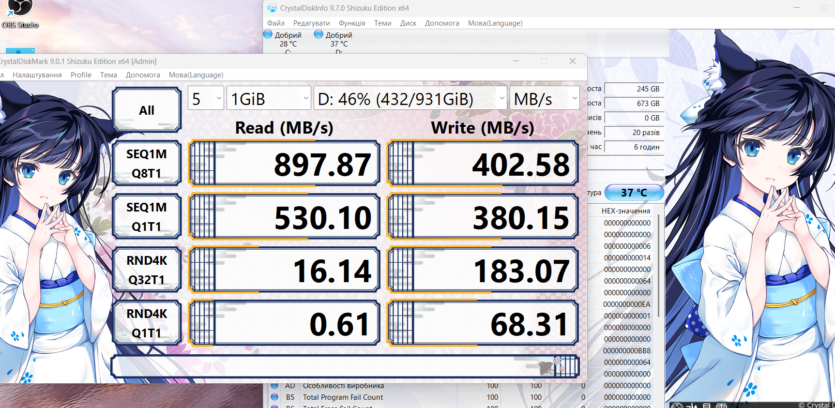The height and width of the screenshot is (408, 835).
Task: Click the HEX-значення column header
Action: coord(626,211)
